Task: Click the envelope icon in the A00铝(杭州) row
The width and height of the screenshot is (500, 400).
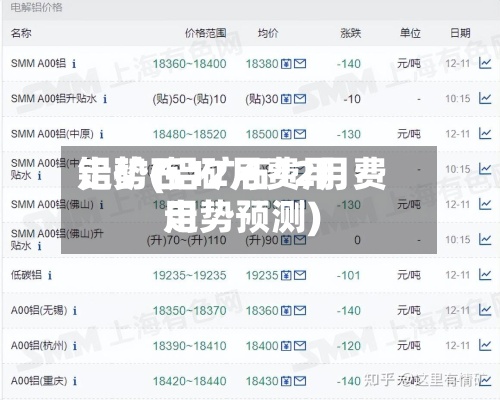Action: [300, 346]
